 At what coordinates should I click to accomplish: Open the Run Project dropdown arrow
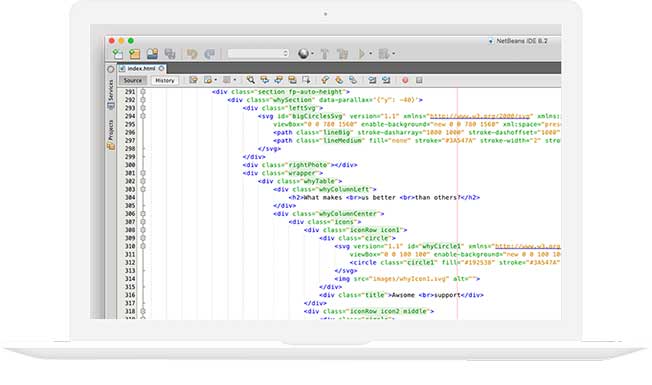[370, 54]
